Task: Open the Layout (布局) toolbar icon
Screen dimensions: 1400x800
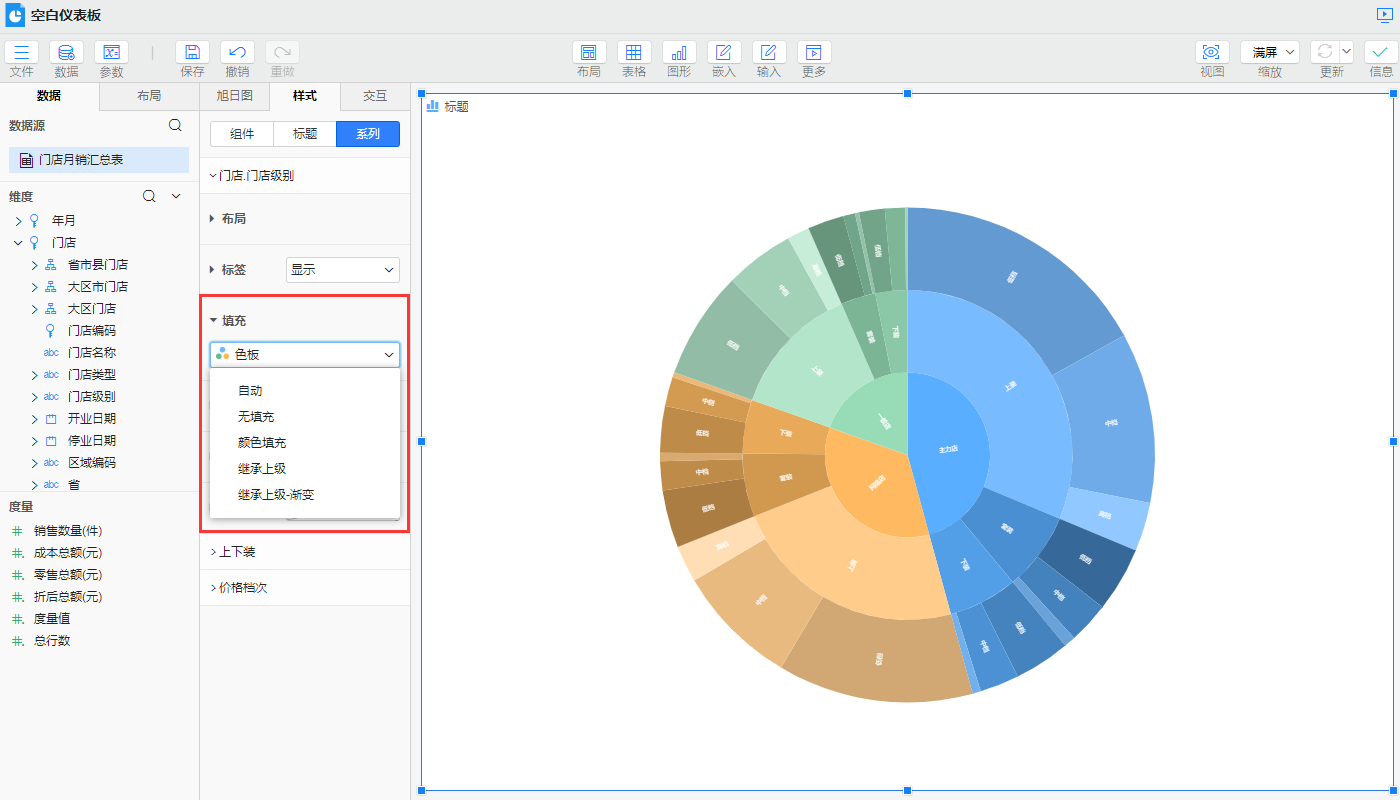Action: pos(589,53)
